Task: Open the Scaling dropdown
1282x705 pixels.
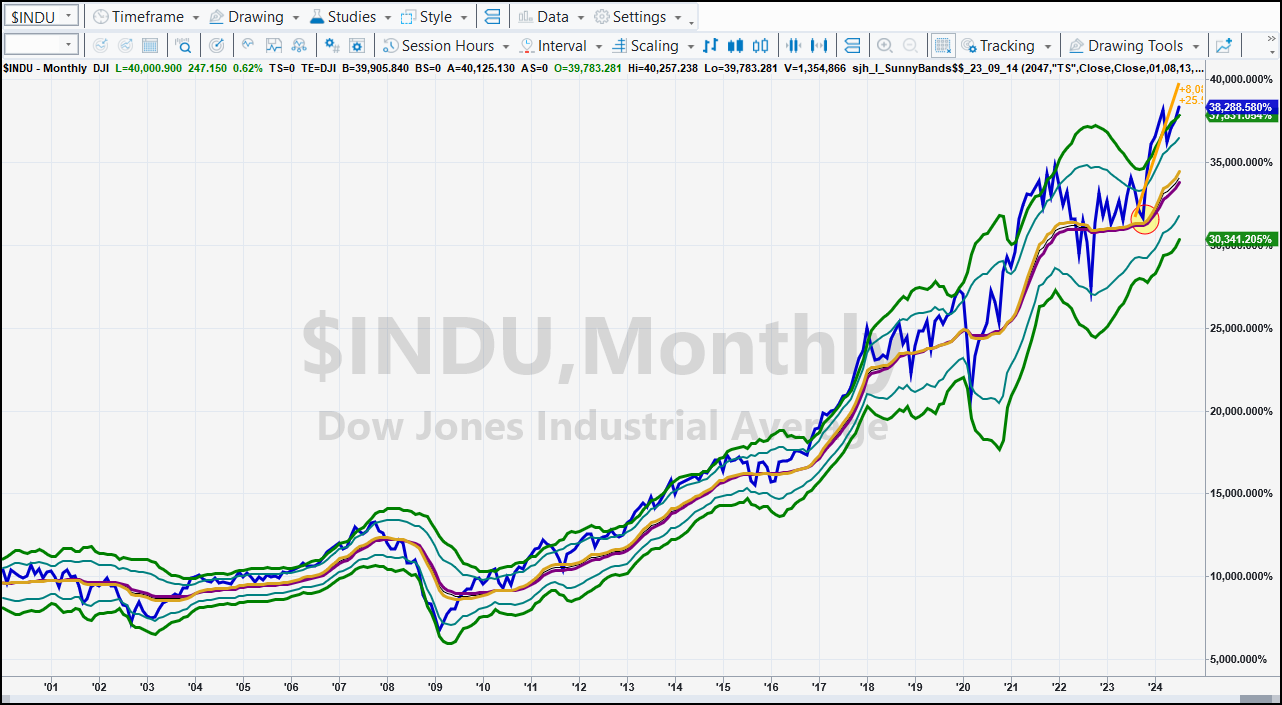Action: 652,46
